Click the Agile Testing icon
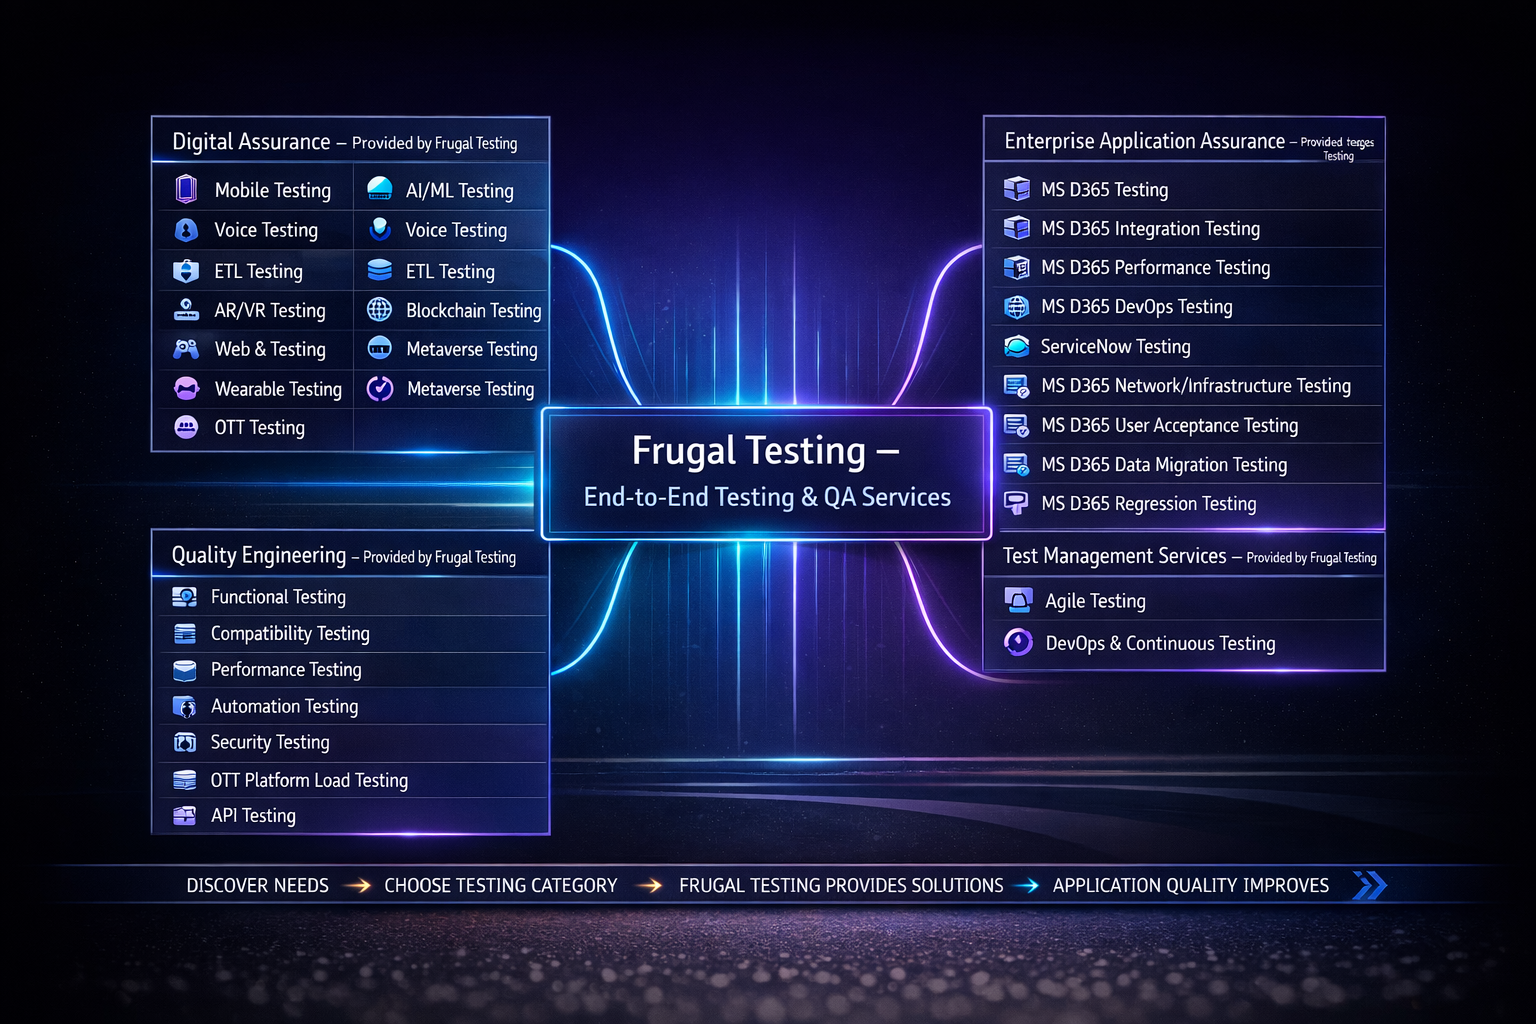Viewport: 1536px width, 1024px height. point(1019,600)
